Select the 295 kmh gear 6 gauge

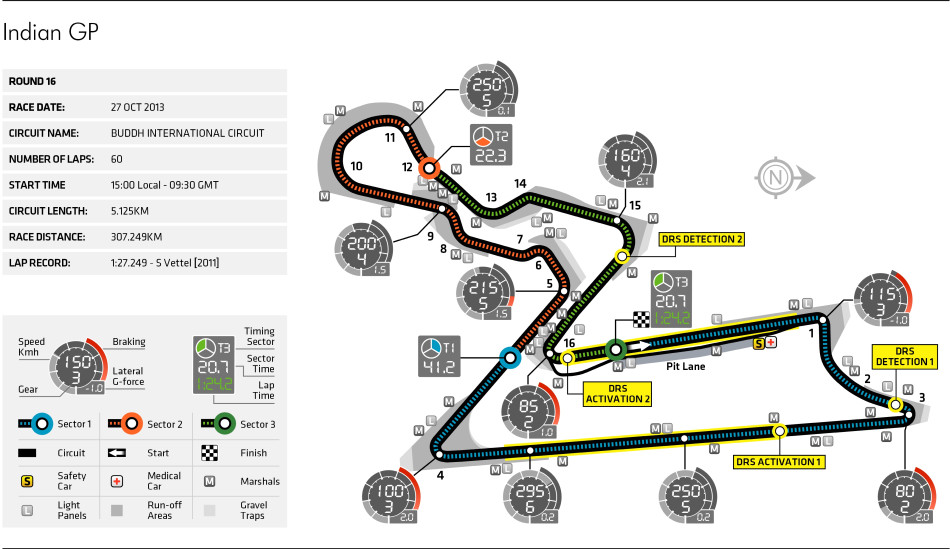click(531, 497)
